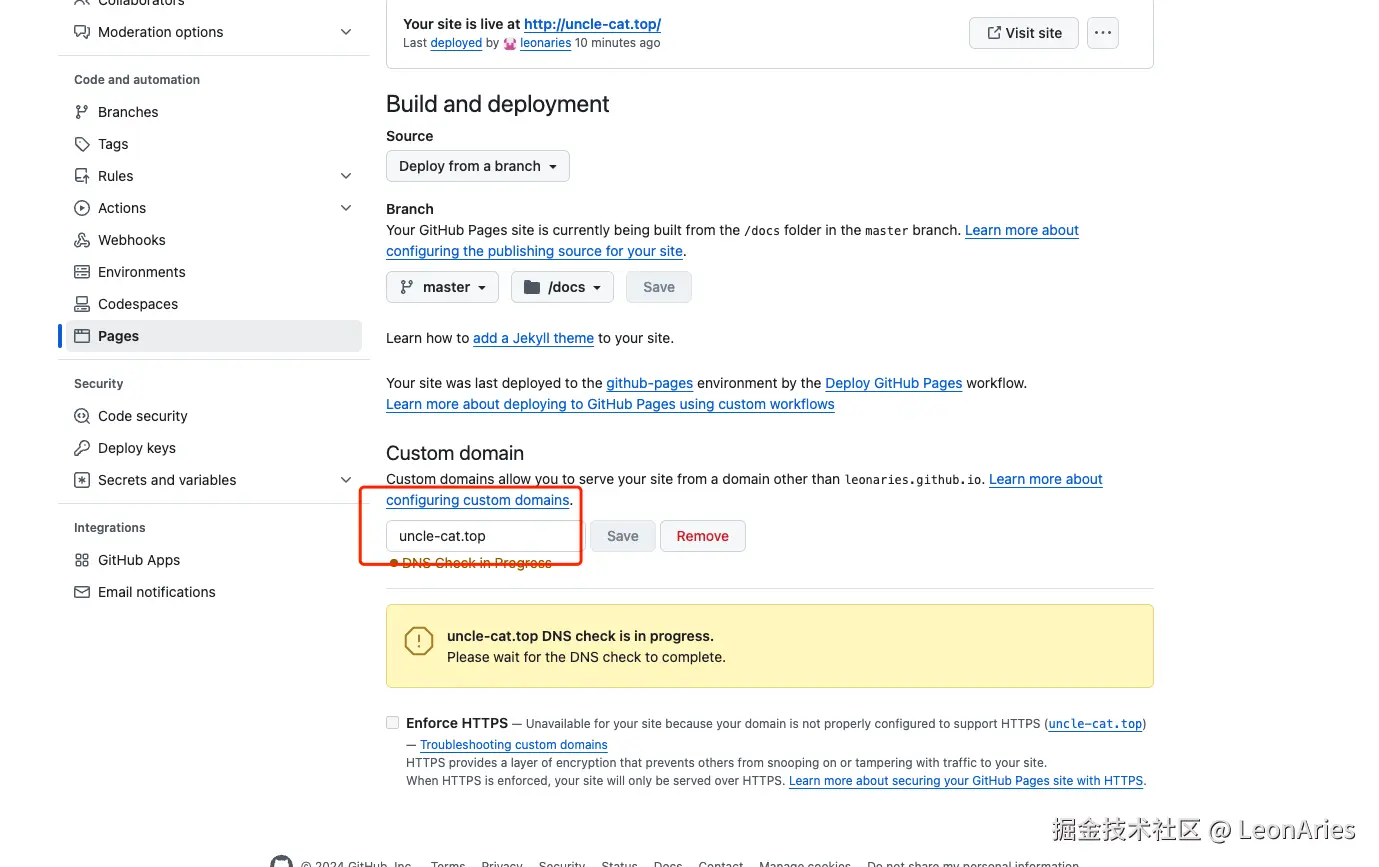The image size is (1379, 867).
Task: Click the Webhooks icon
Action: click(82, 240)
